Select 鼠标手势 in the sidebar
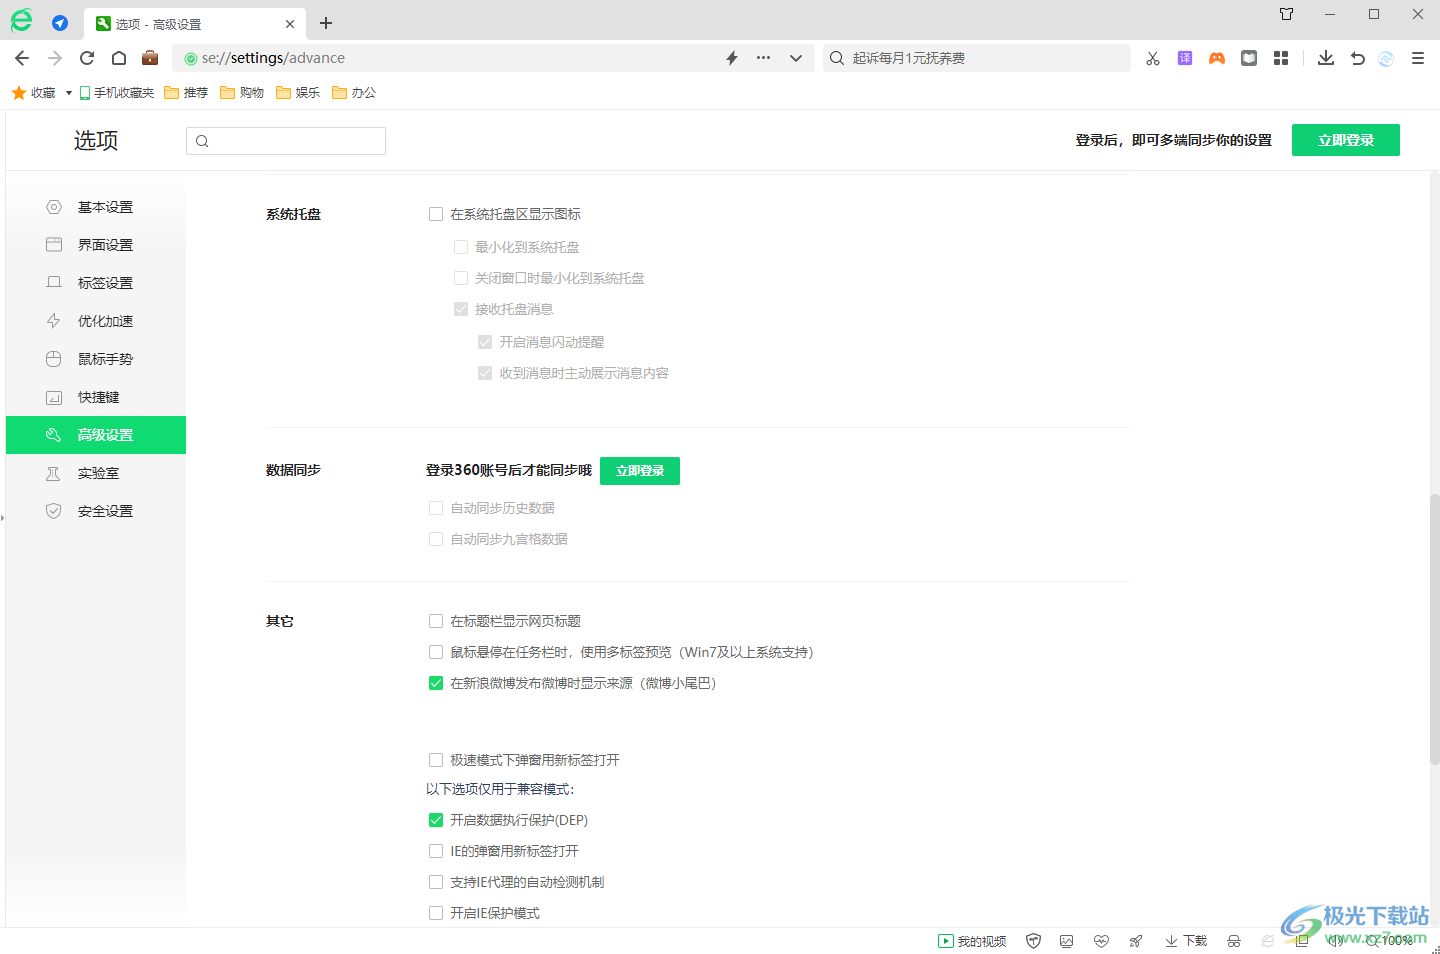This screenshot has height=954, width=1440. 96,359
